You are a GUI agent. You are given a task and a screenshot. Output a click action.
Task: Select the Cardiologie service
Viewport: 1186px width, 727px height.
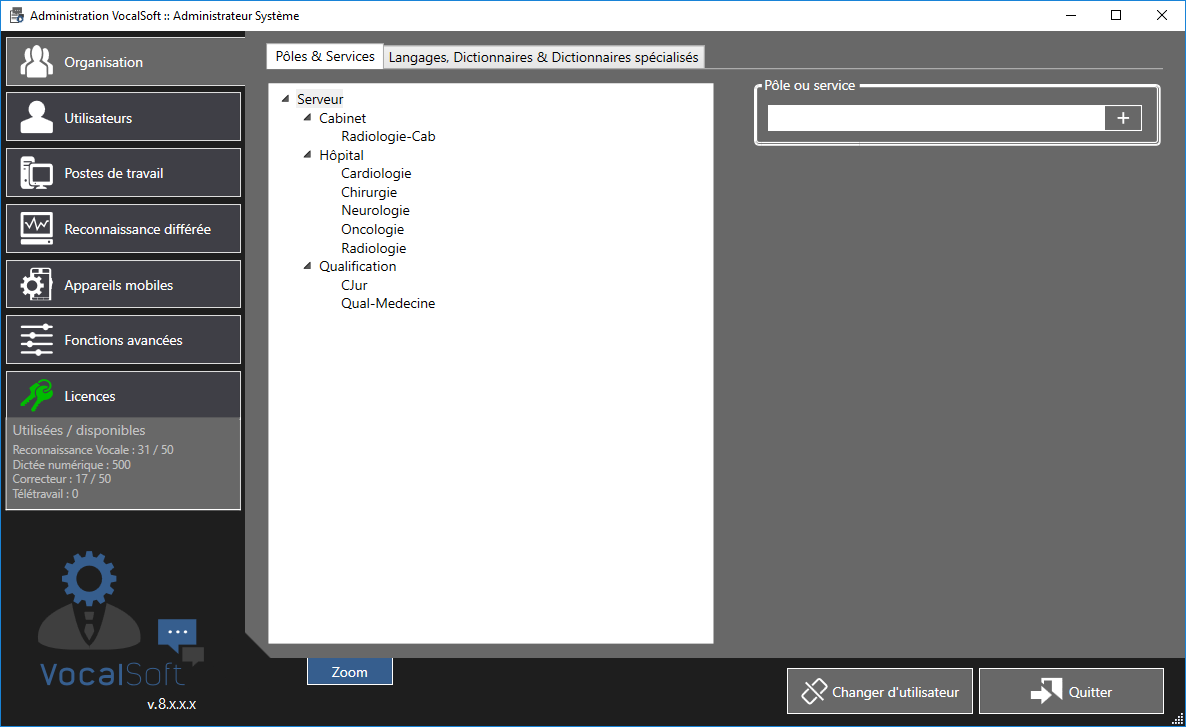click(x=376, y=173)
